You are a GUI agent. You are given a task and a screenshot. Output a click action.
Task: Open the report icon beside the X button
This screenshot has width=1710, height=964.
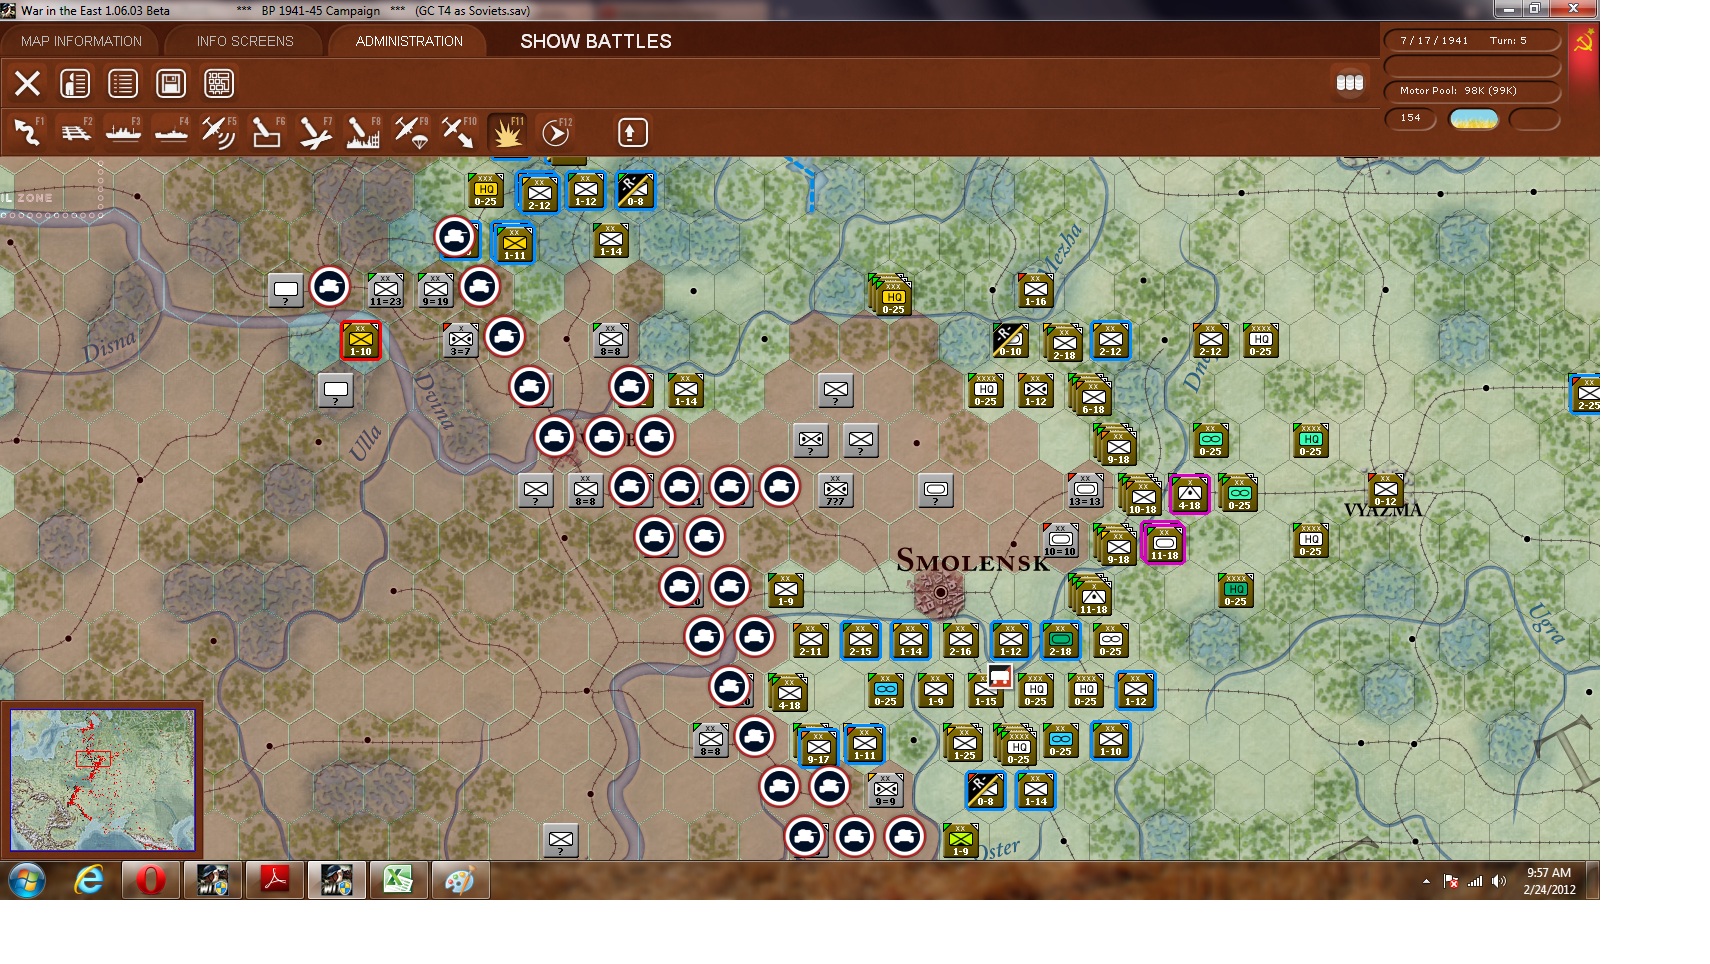click(75, 83)
